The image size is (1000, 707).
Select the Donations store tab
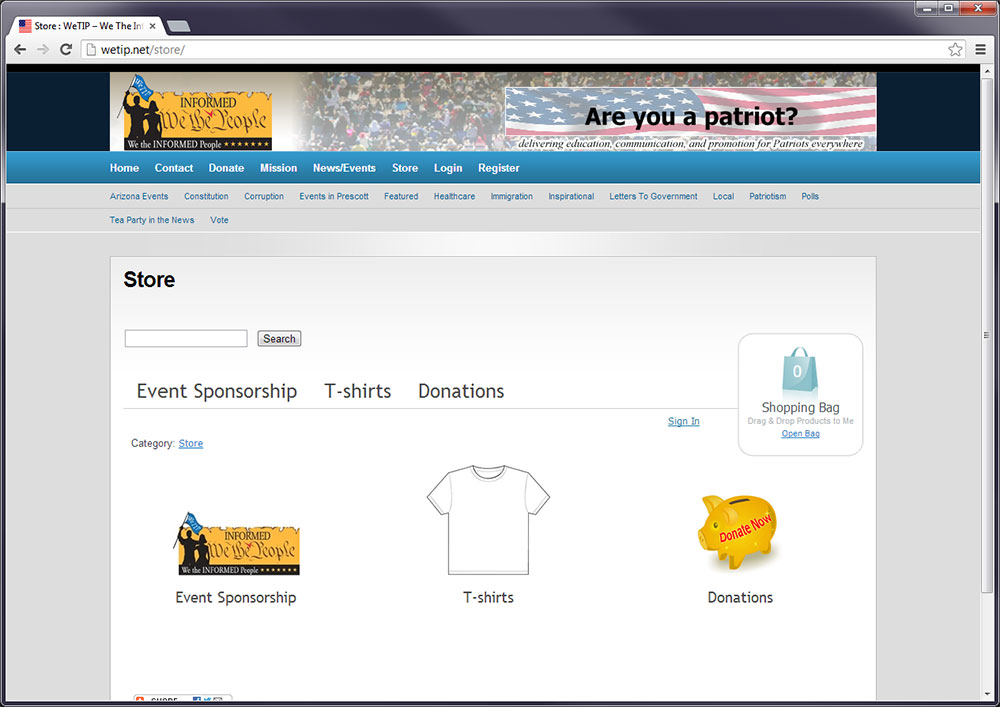461,391
